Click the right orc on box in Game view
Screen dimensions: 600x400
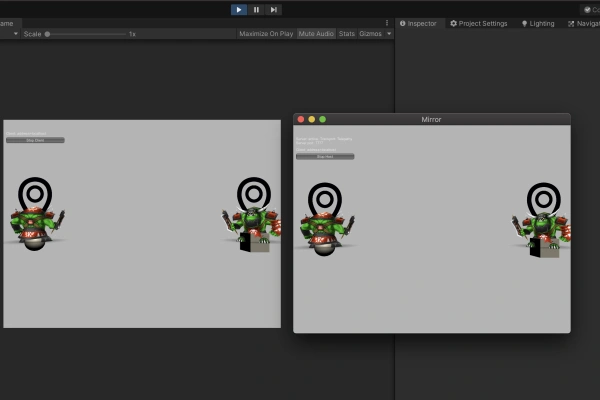(x=252, y=229)
